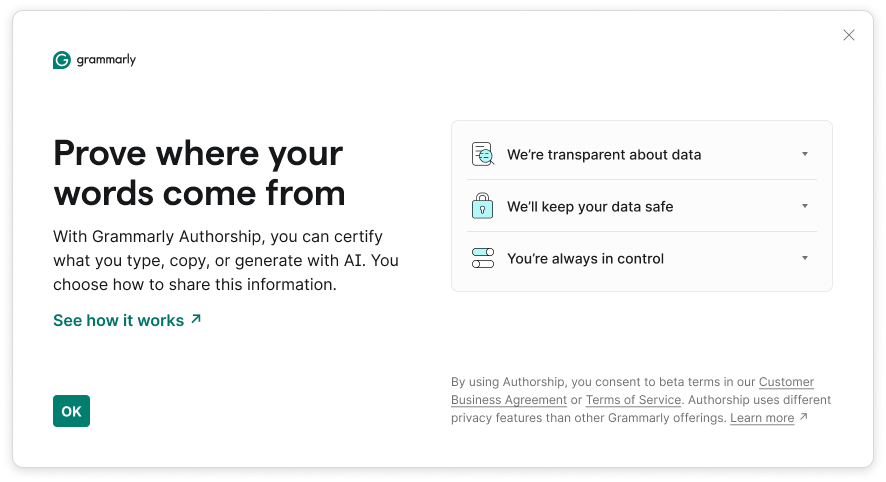Image resolution: width=886 pixels, height=482 pixels.
Task: Expand the transparent about data arrow
Action: [x=805, y=155]
